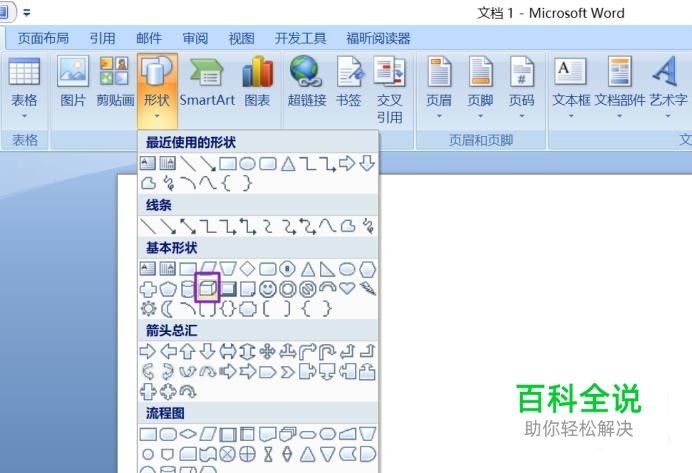Insert a 交叉引用 cross-reference

389,90
